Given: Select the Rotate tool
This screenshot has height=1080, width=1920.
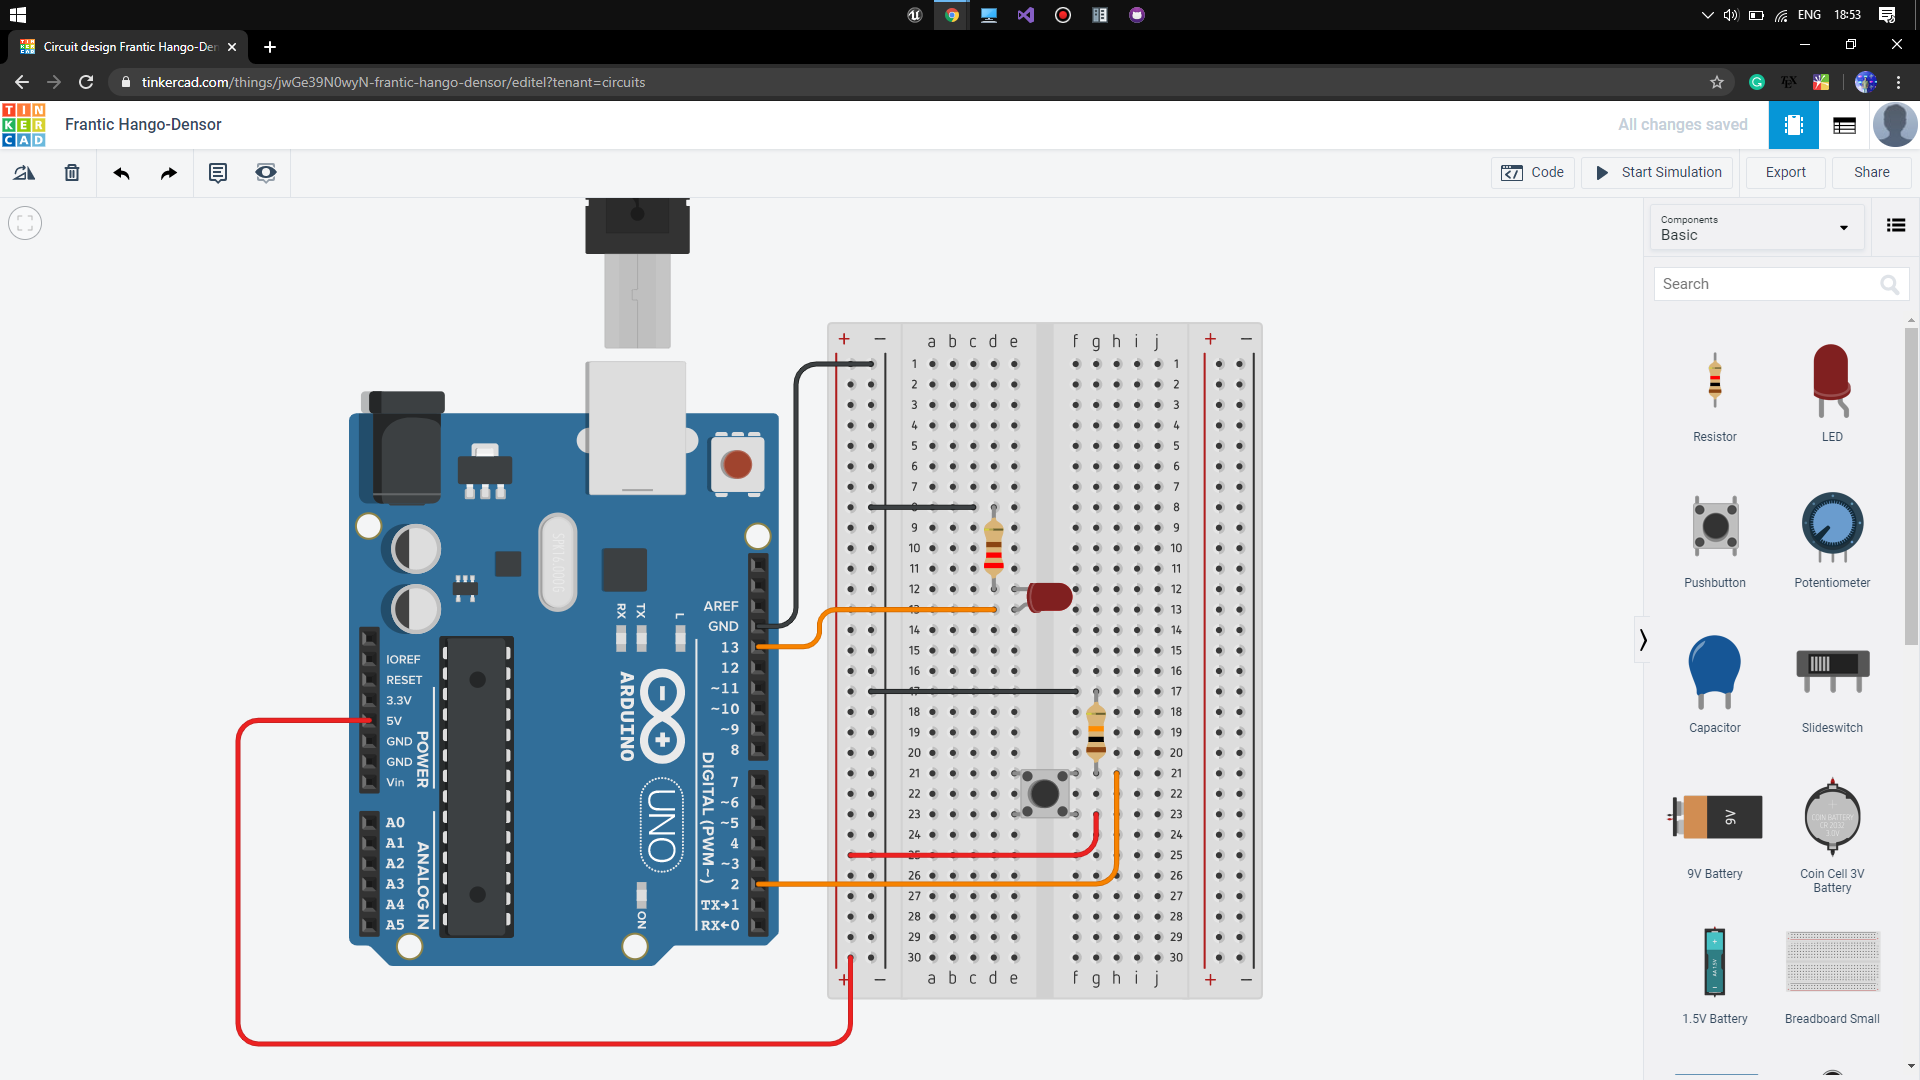Looking at the screenshot, I should [x=24, y=172].
